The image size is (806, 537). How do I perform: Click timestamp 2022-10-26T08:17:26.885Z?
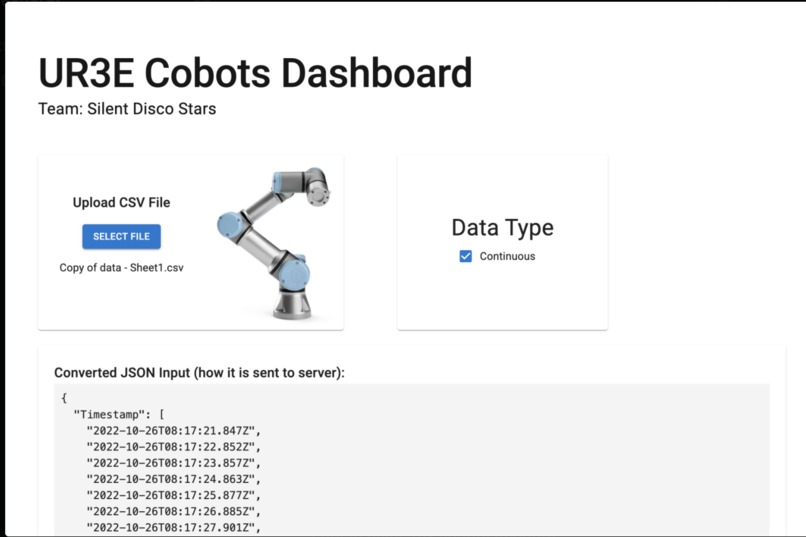click(174, 511)
